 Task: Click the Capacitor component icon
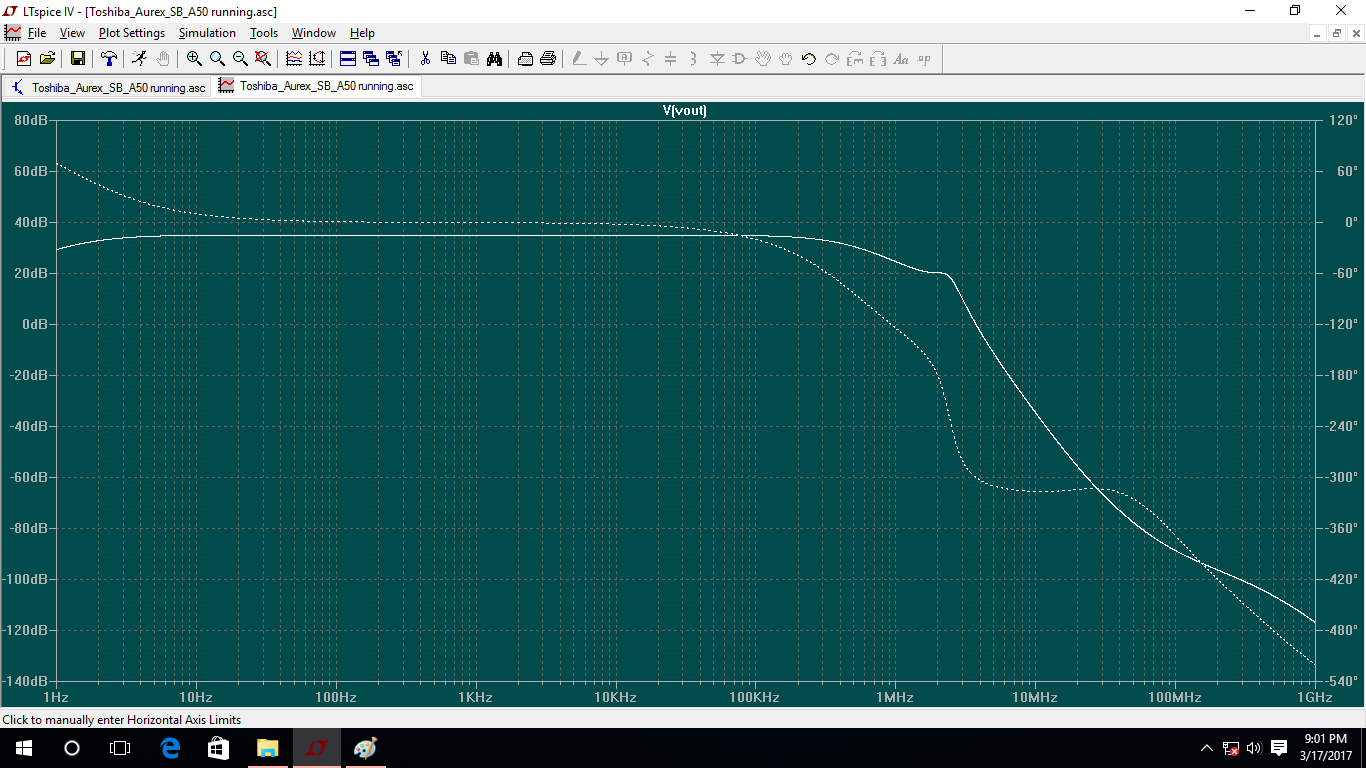[x=670, y=59]
